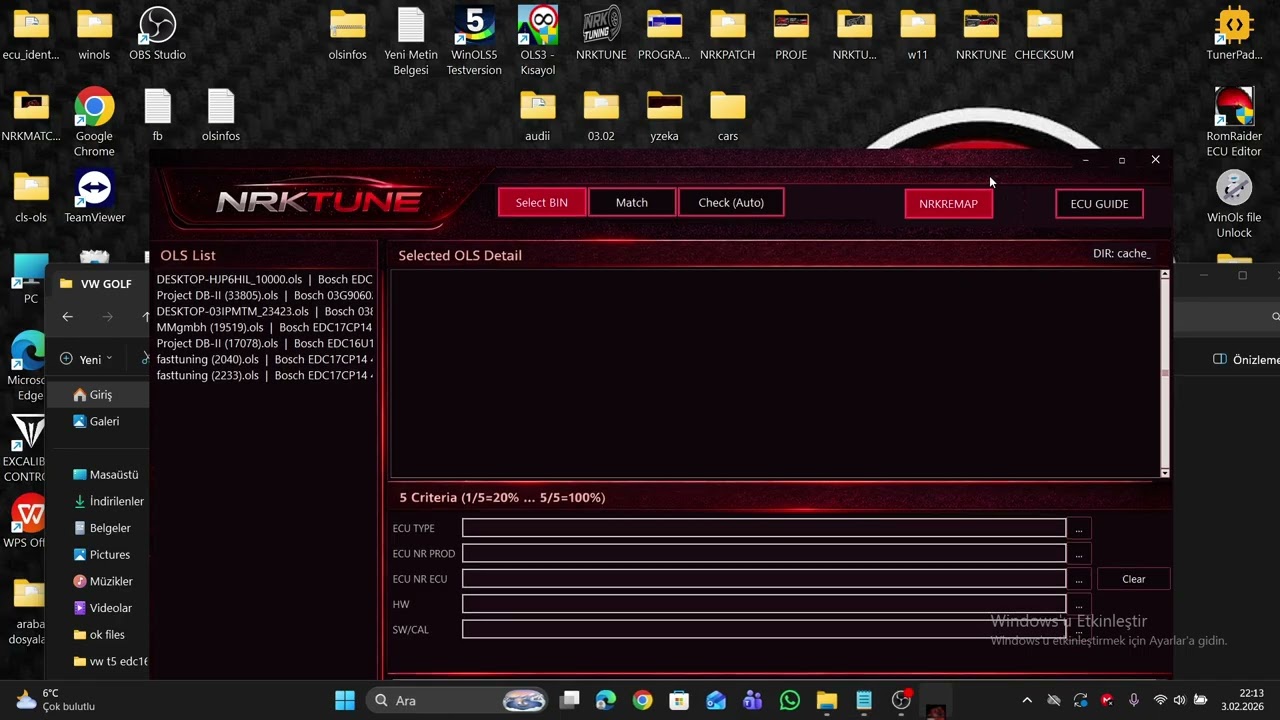Open File Explorer from taskbar

pos(827,700)
